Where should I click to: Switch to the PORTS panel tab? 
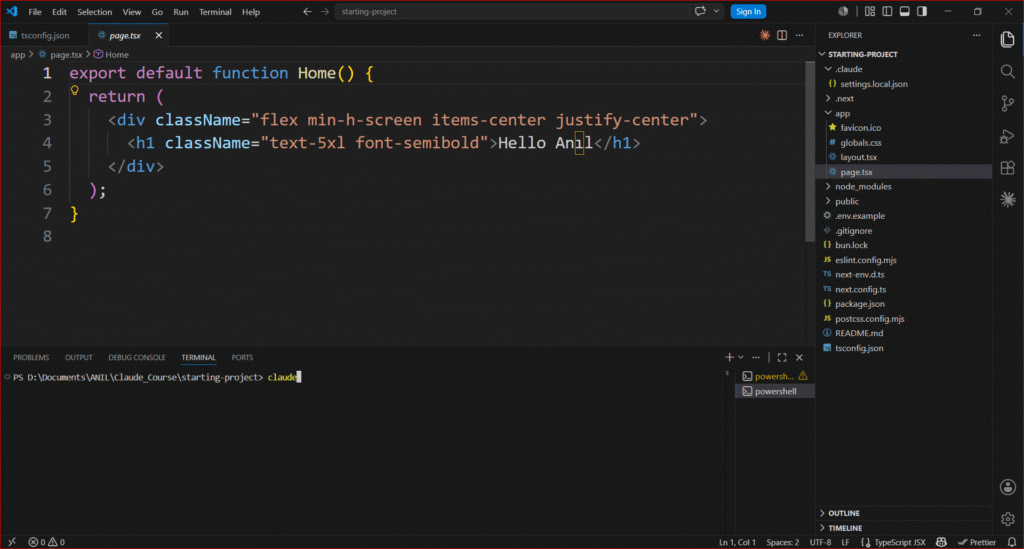(x=242, y=357)
